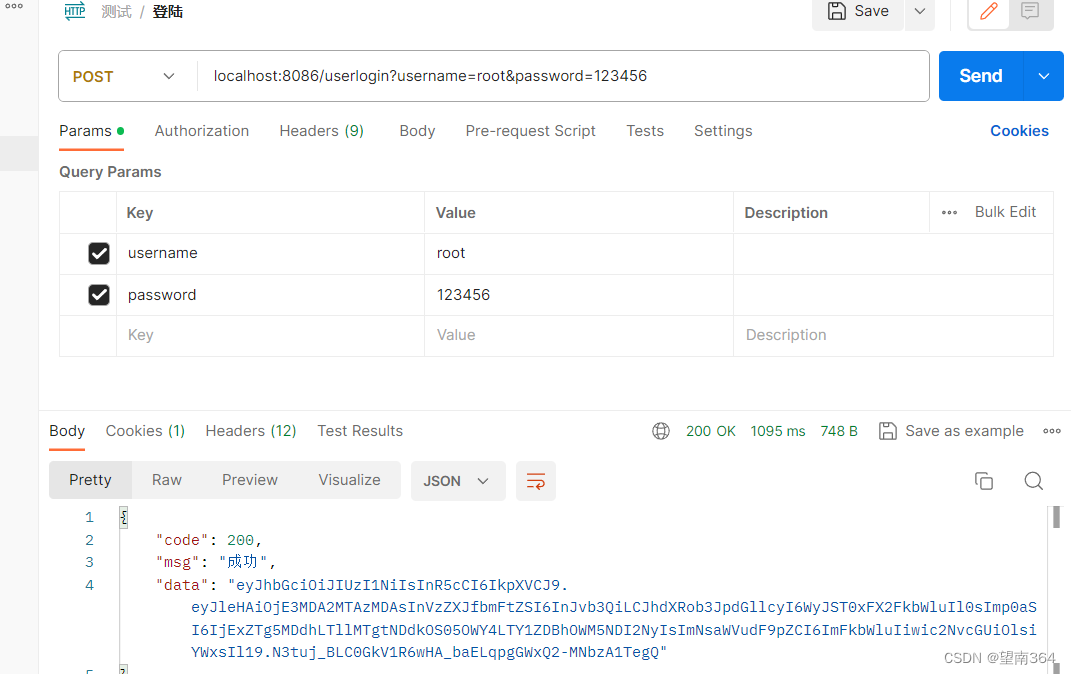Switch to edit mode with pencil icon
The height and width of the screenshot is (674, 1071).
988,12
